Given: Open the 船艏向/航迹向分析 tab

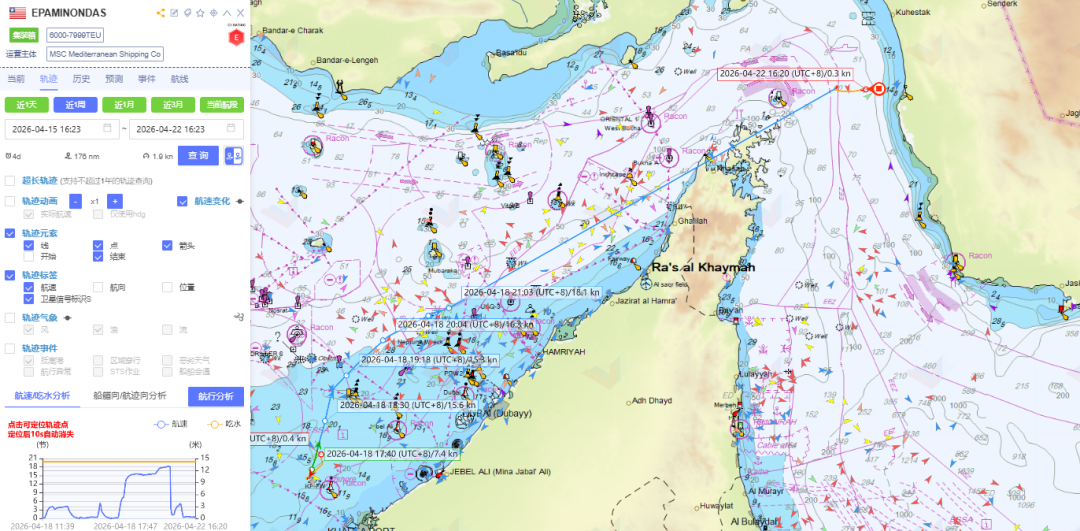Looking at the screenshot, I should coord(129,396).
